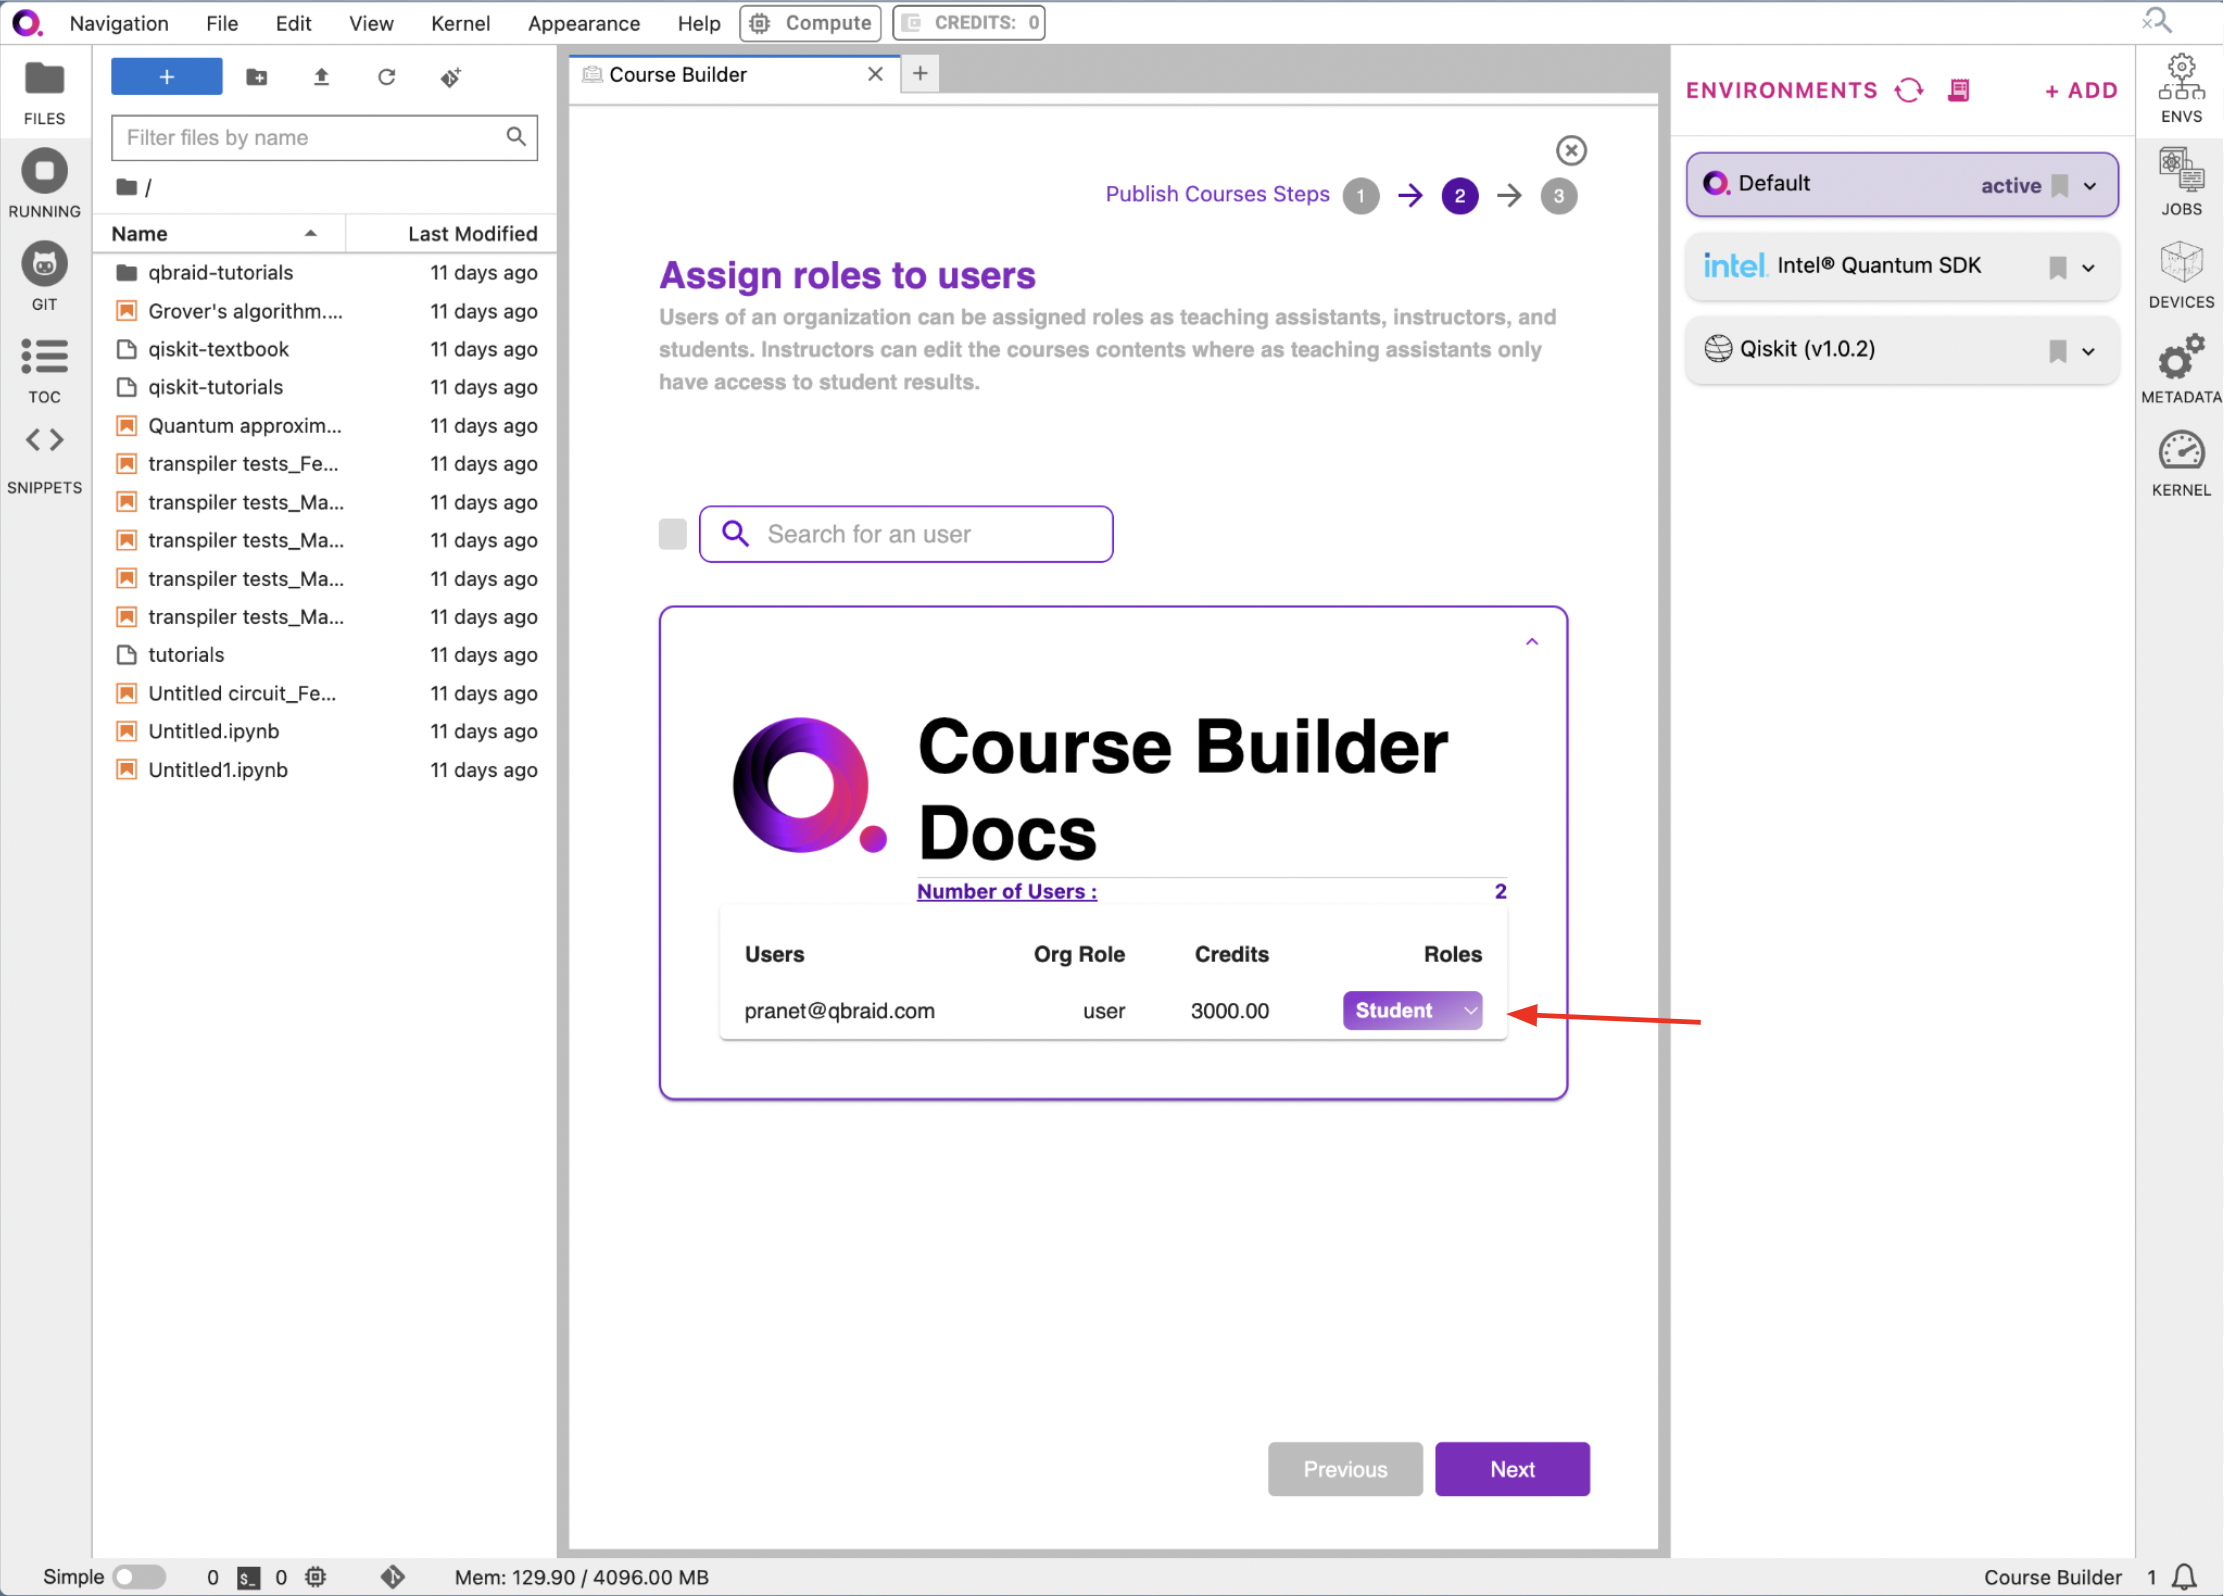Click the git diamond icon in status bar
The image size is (2224, 1596).
click(393, 1577)
